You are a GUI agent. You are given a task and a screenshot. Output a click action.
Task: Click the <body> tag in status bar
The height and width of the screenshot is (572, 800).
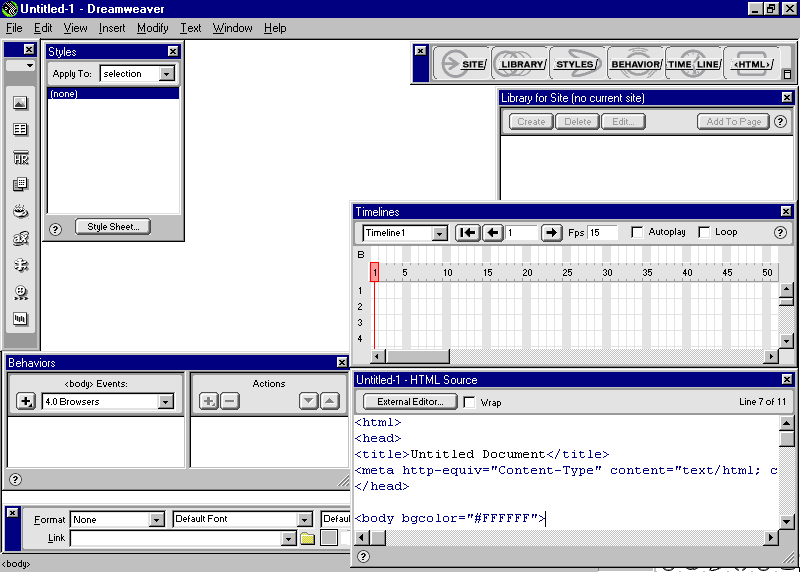click(16, 564)
